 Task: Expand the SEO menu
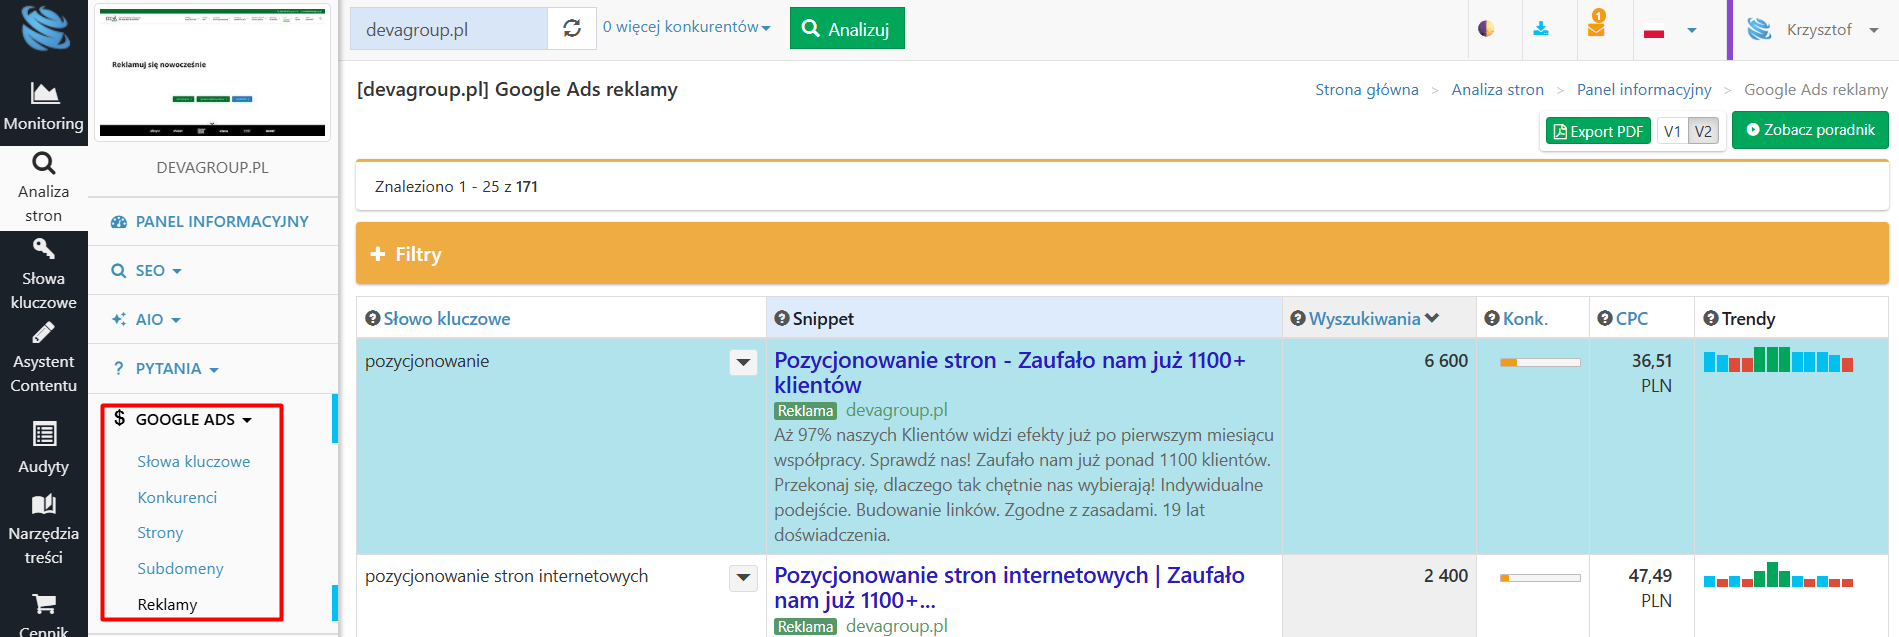click(147, 271)
